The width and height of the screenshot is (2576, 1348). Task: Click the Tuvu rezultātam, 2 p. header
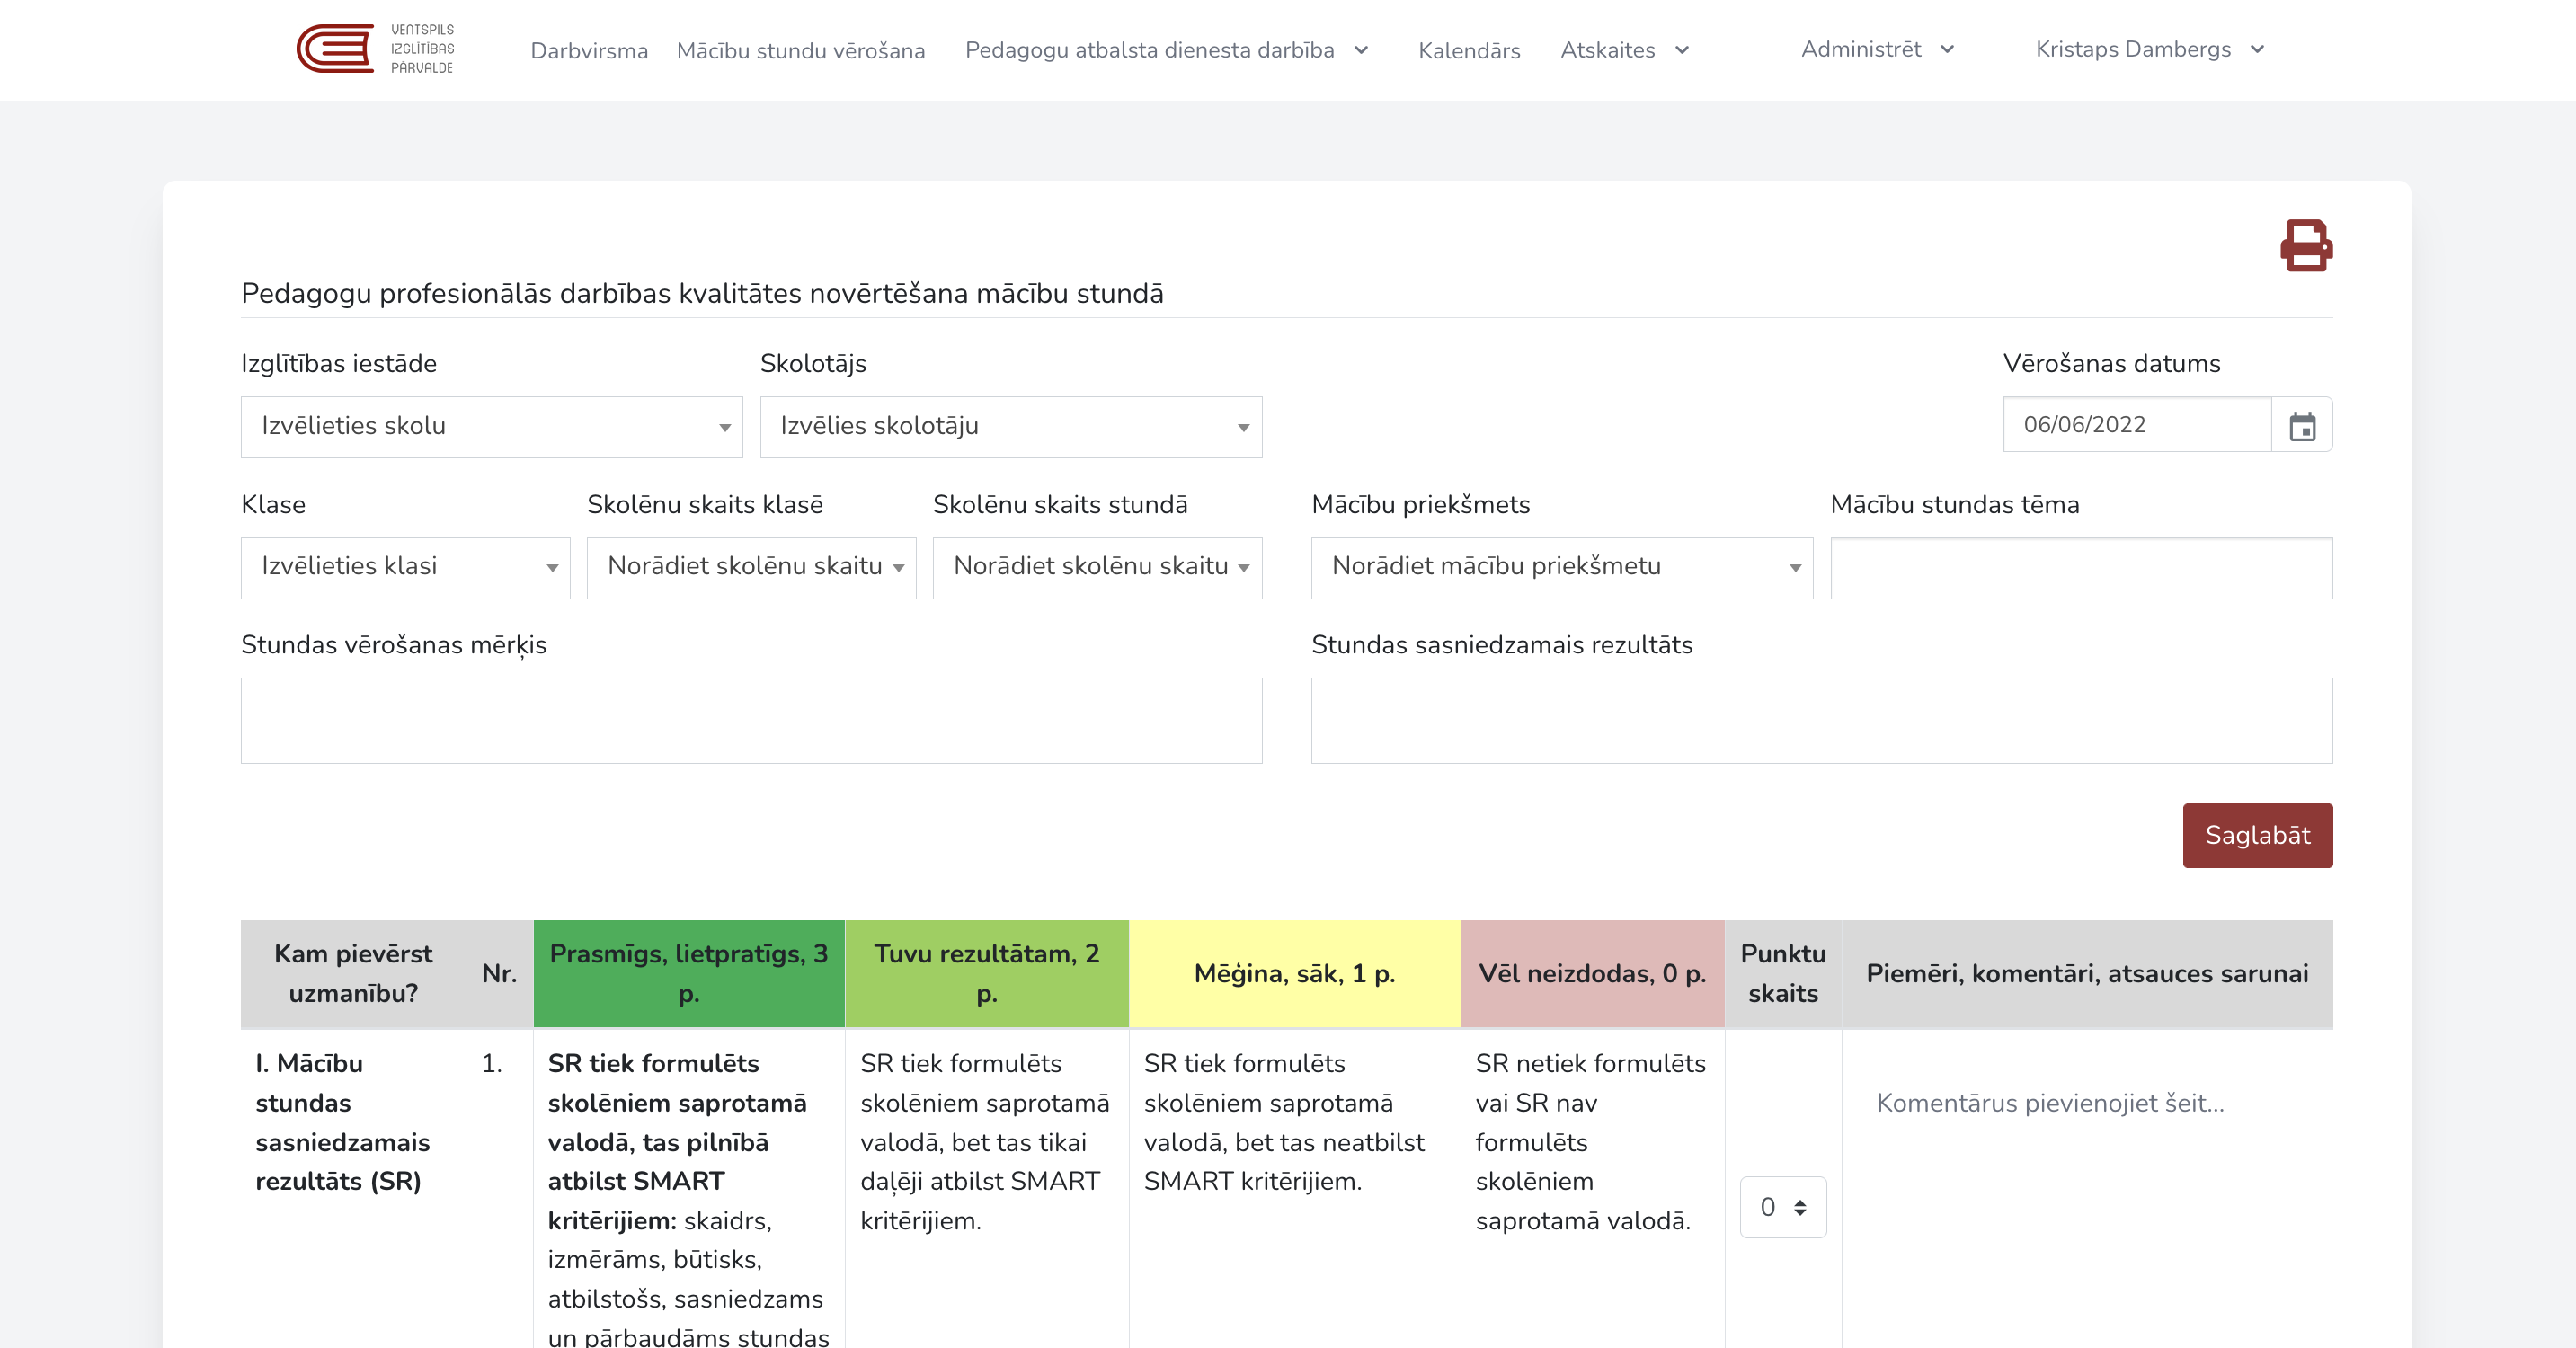[x=986, y=973]
